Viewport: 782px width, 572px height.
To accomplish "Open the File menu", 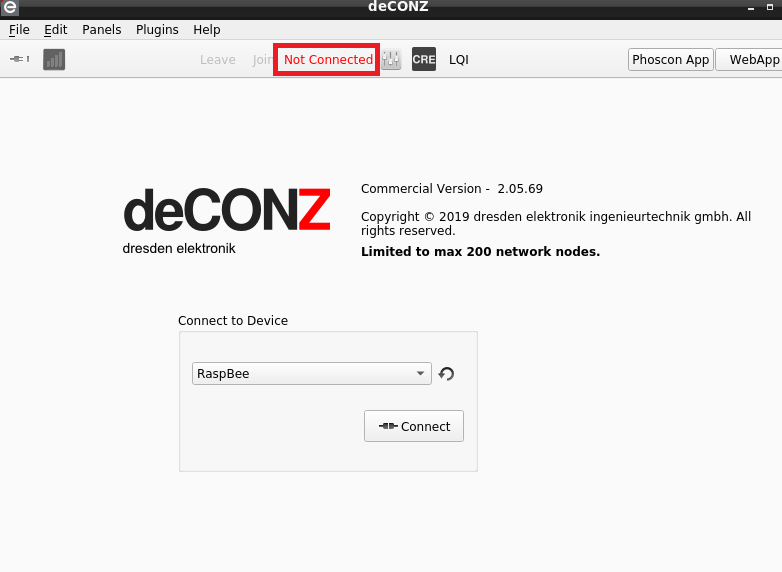I will coord(19,30).
